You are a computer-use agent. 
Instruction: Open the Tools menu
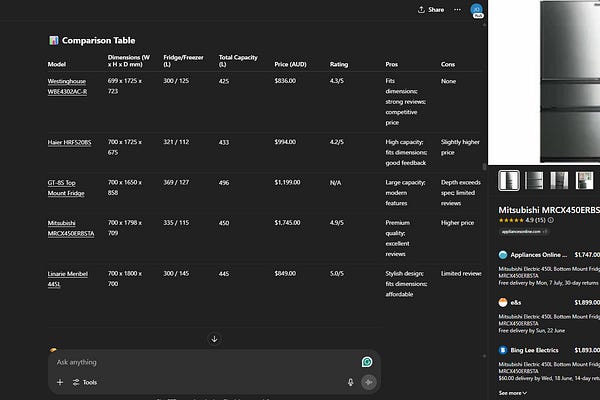pyautogui.click(x=85, y=382)
